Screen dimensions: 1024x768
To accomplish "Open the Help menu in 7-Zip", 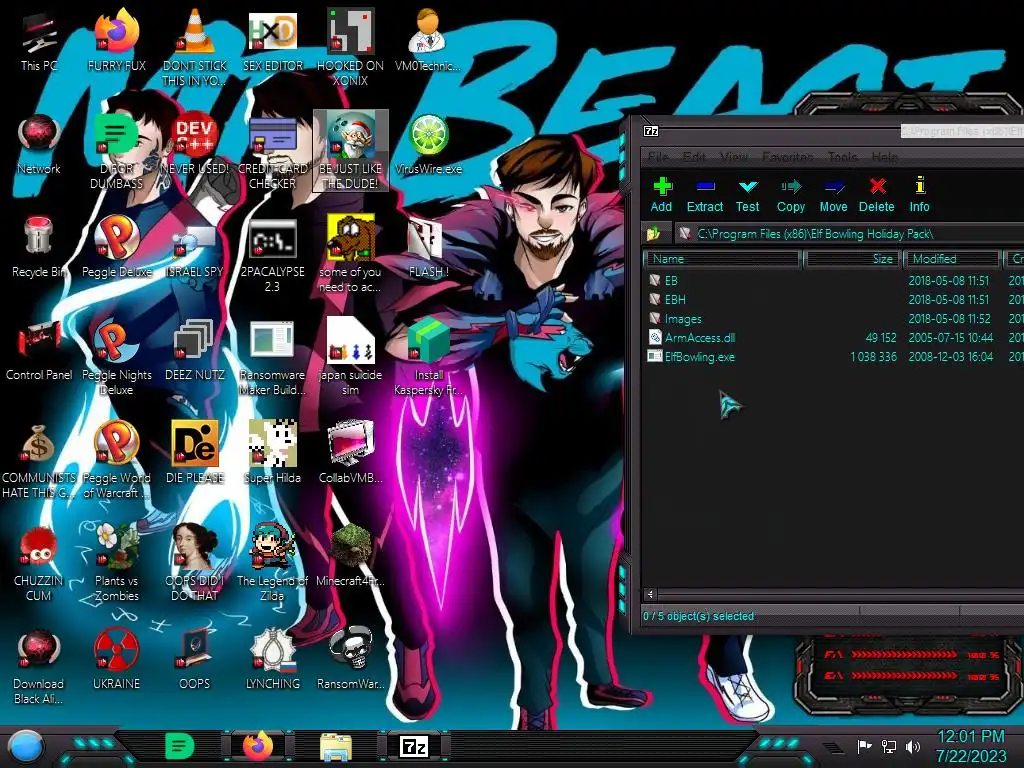I will 884,157.
